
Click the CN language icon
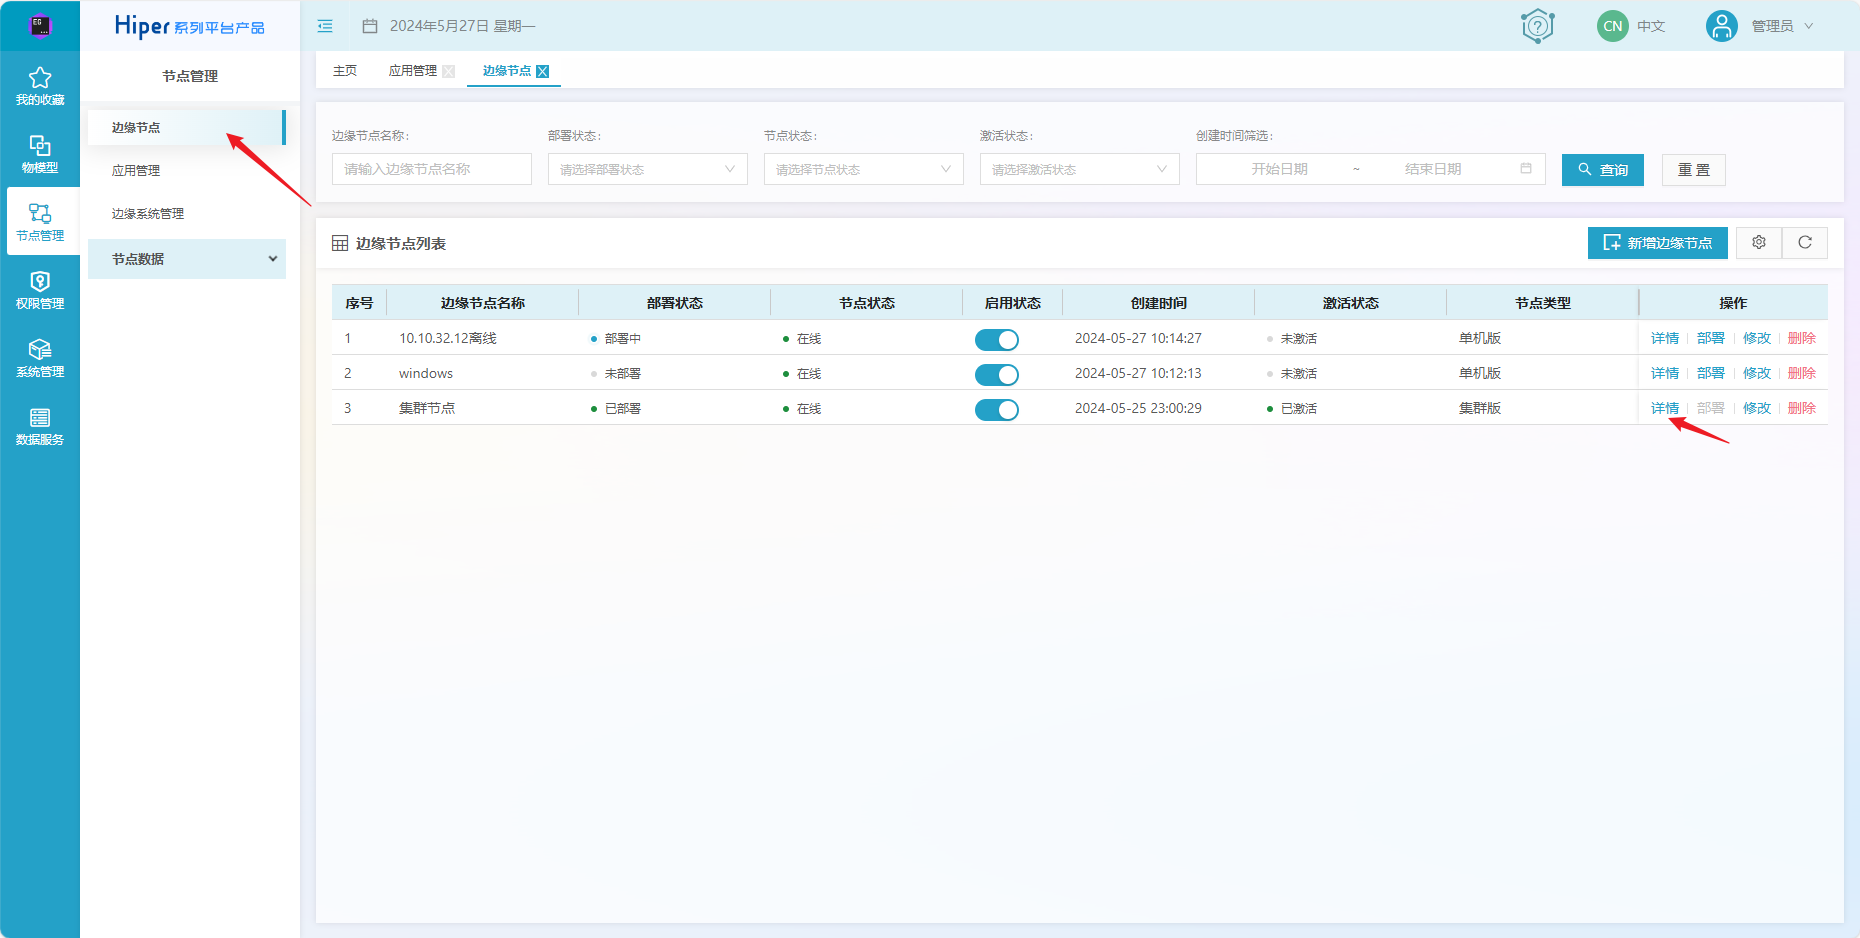click(1612, 26)
